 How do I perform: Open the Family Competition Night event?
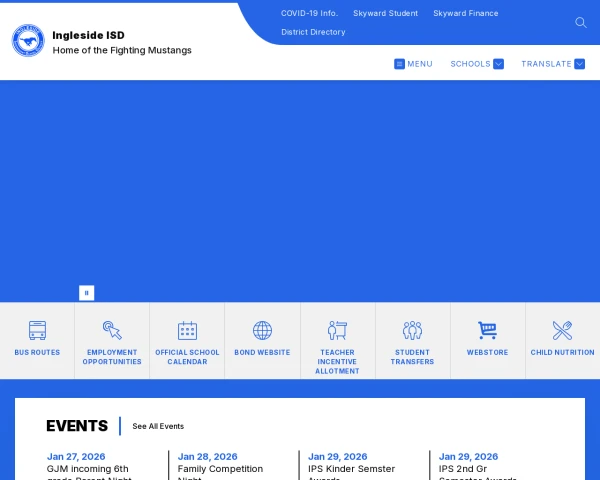point(220,468)
